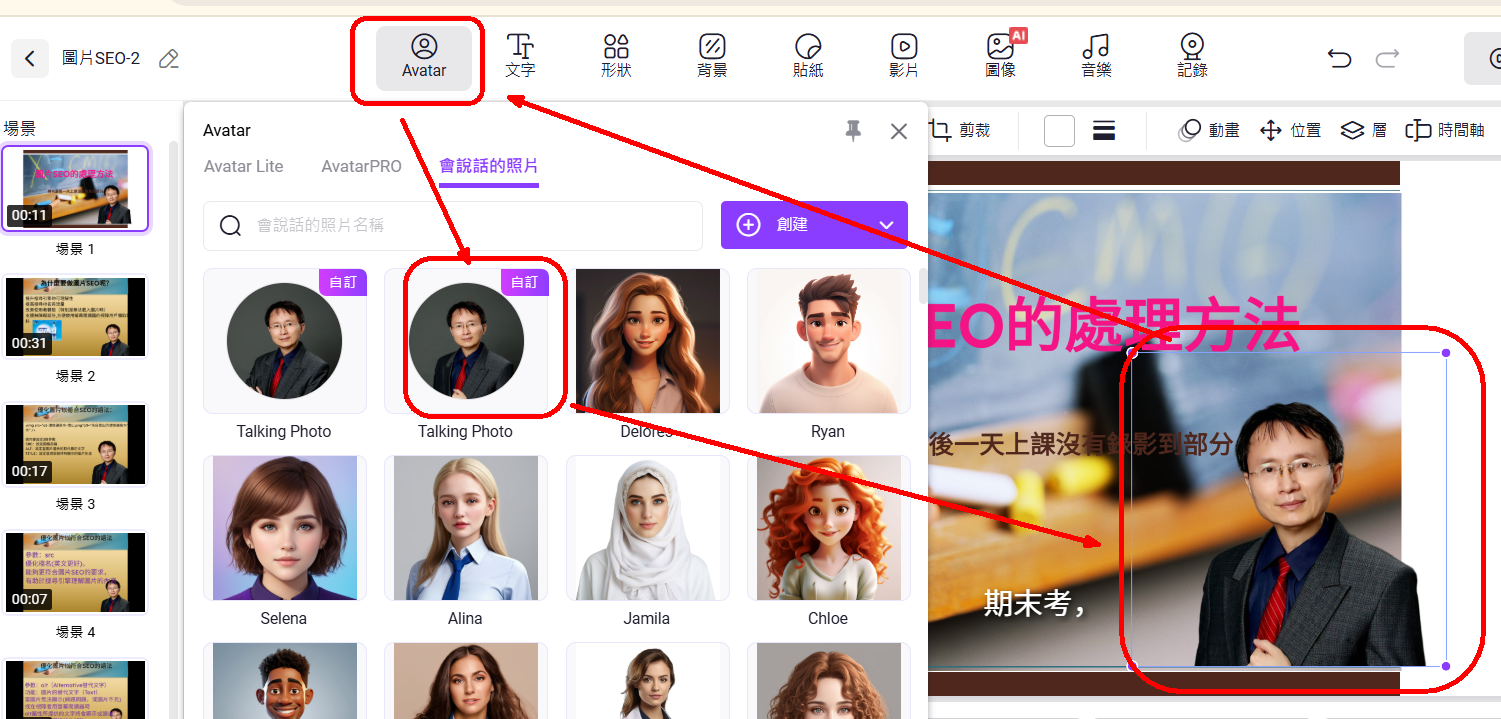This screenshot has width=1501, height=719.
Task: Open the 影片 video tool
Action: coord(904,56)
